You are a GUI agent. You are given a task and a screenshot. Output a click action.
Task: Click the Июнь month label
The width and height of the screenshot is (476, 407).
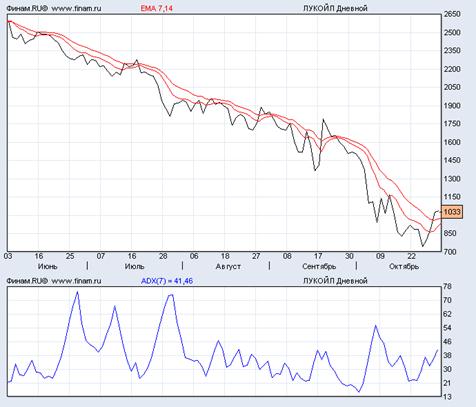click(x=47, y=266)
